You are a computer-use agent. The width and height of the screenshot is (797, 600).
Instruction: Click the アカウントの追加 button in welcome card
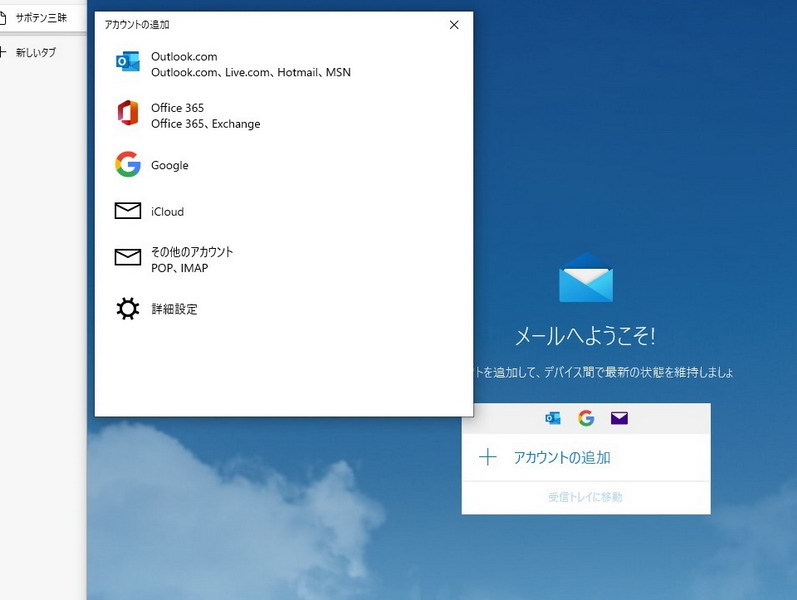586,458
